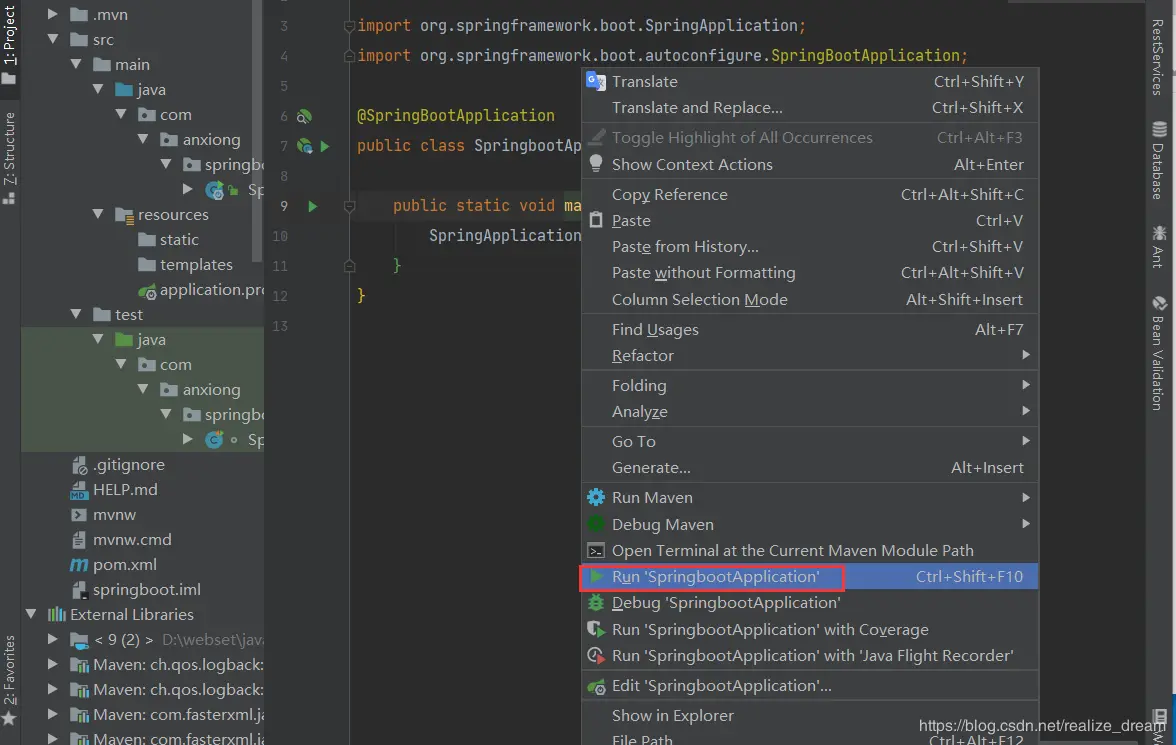Click the Spring bean gutter icon on line 6
Image resolution: width=1176 pixels, height=745 pixels.
click(304, 116)
